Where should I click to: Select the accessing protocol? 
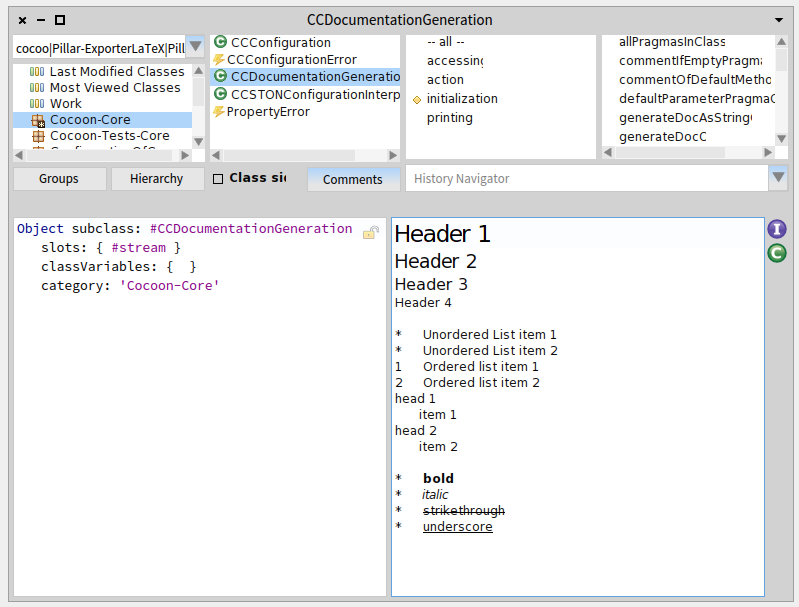click(454, 61)
